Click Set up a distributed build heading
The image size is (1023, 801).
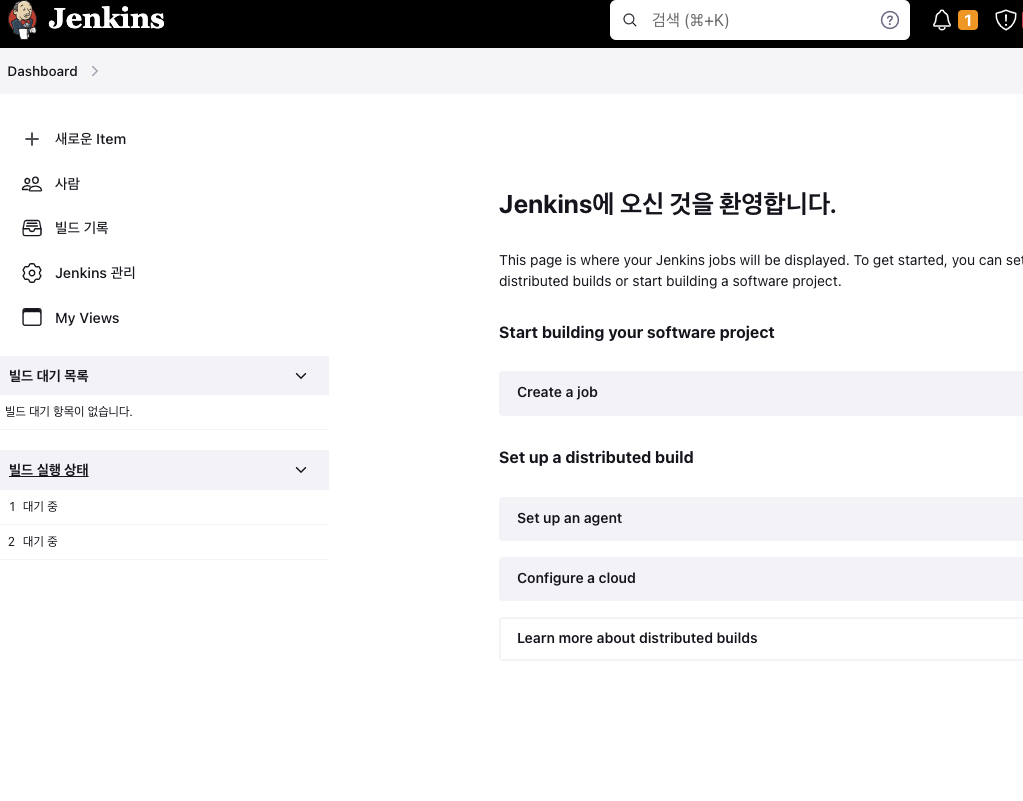point(596,458)
